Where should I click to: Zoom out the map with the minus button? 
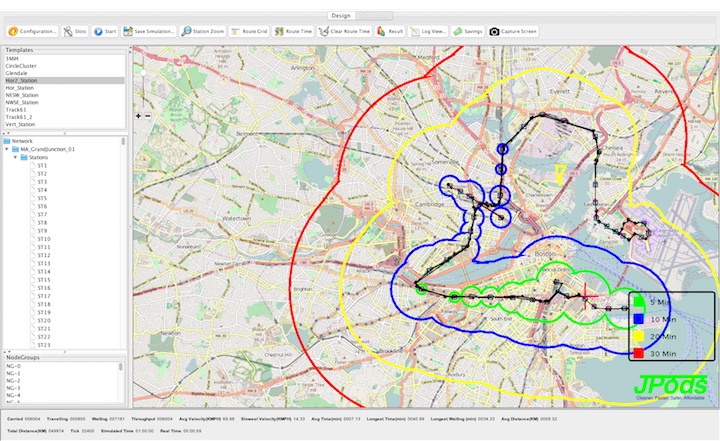tap(149, 116)
